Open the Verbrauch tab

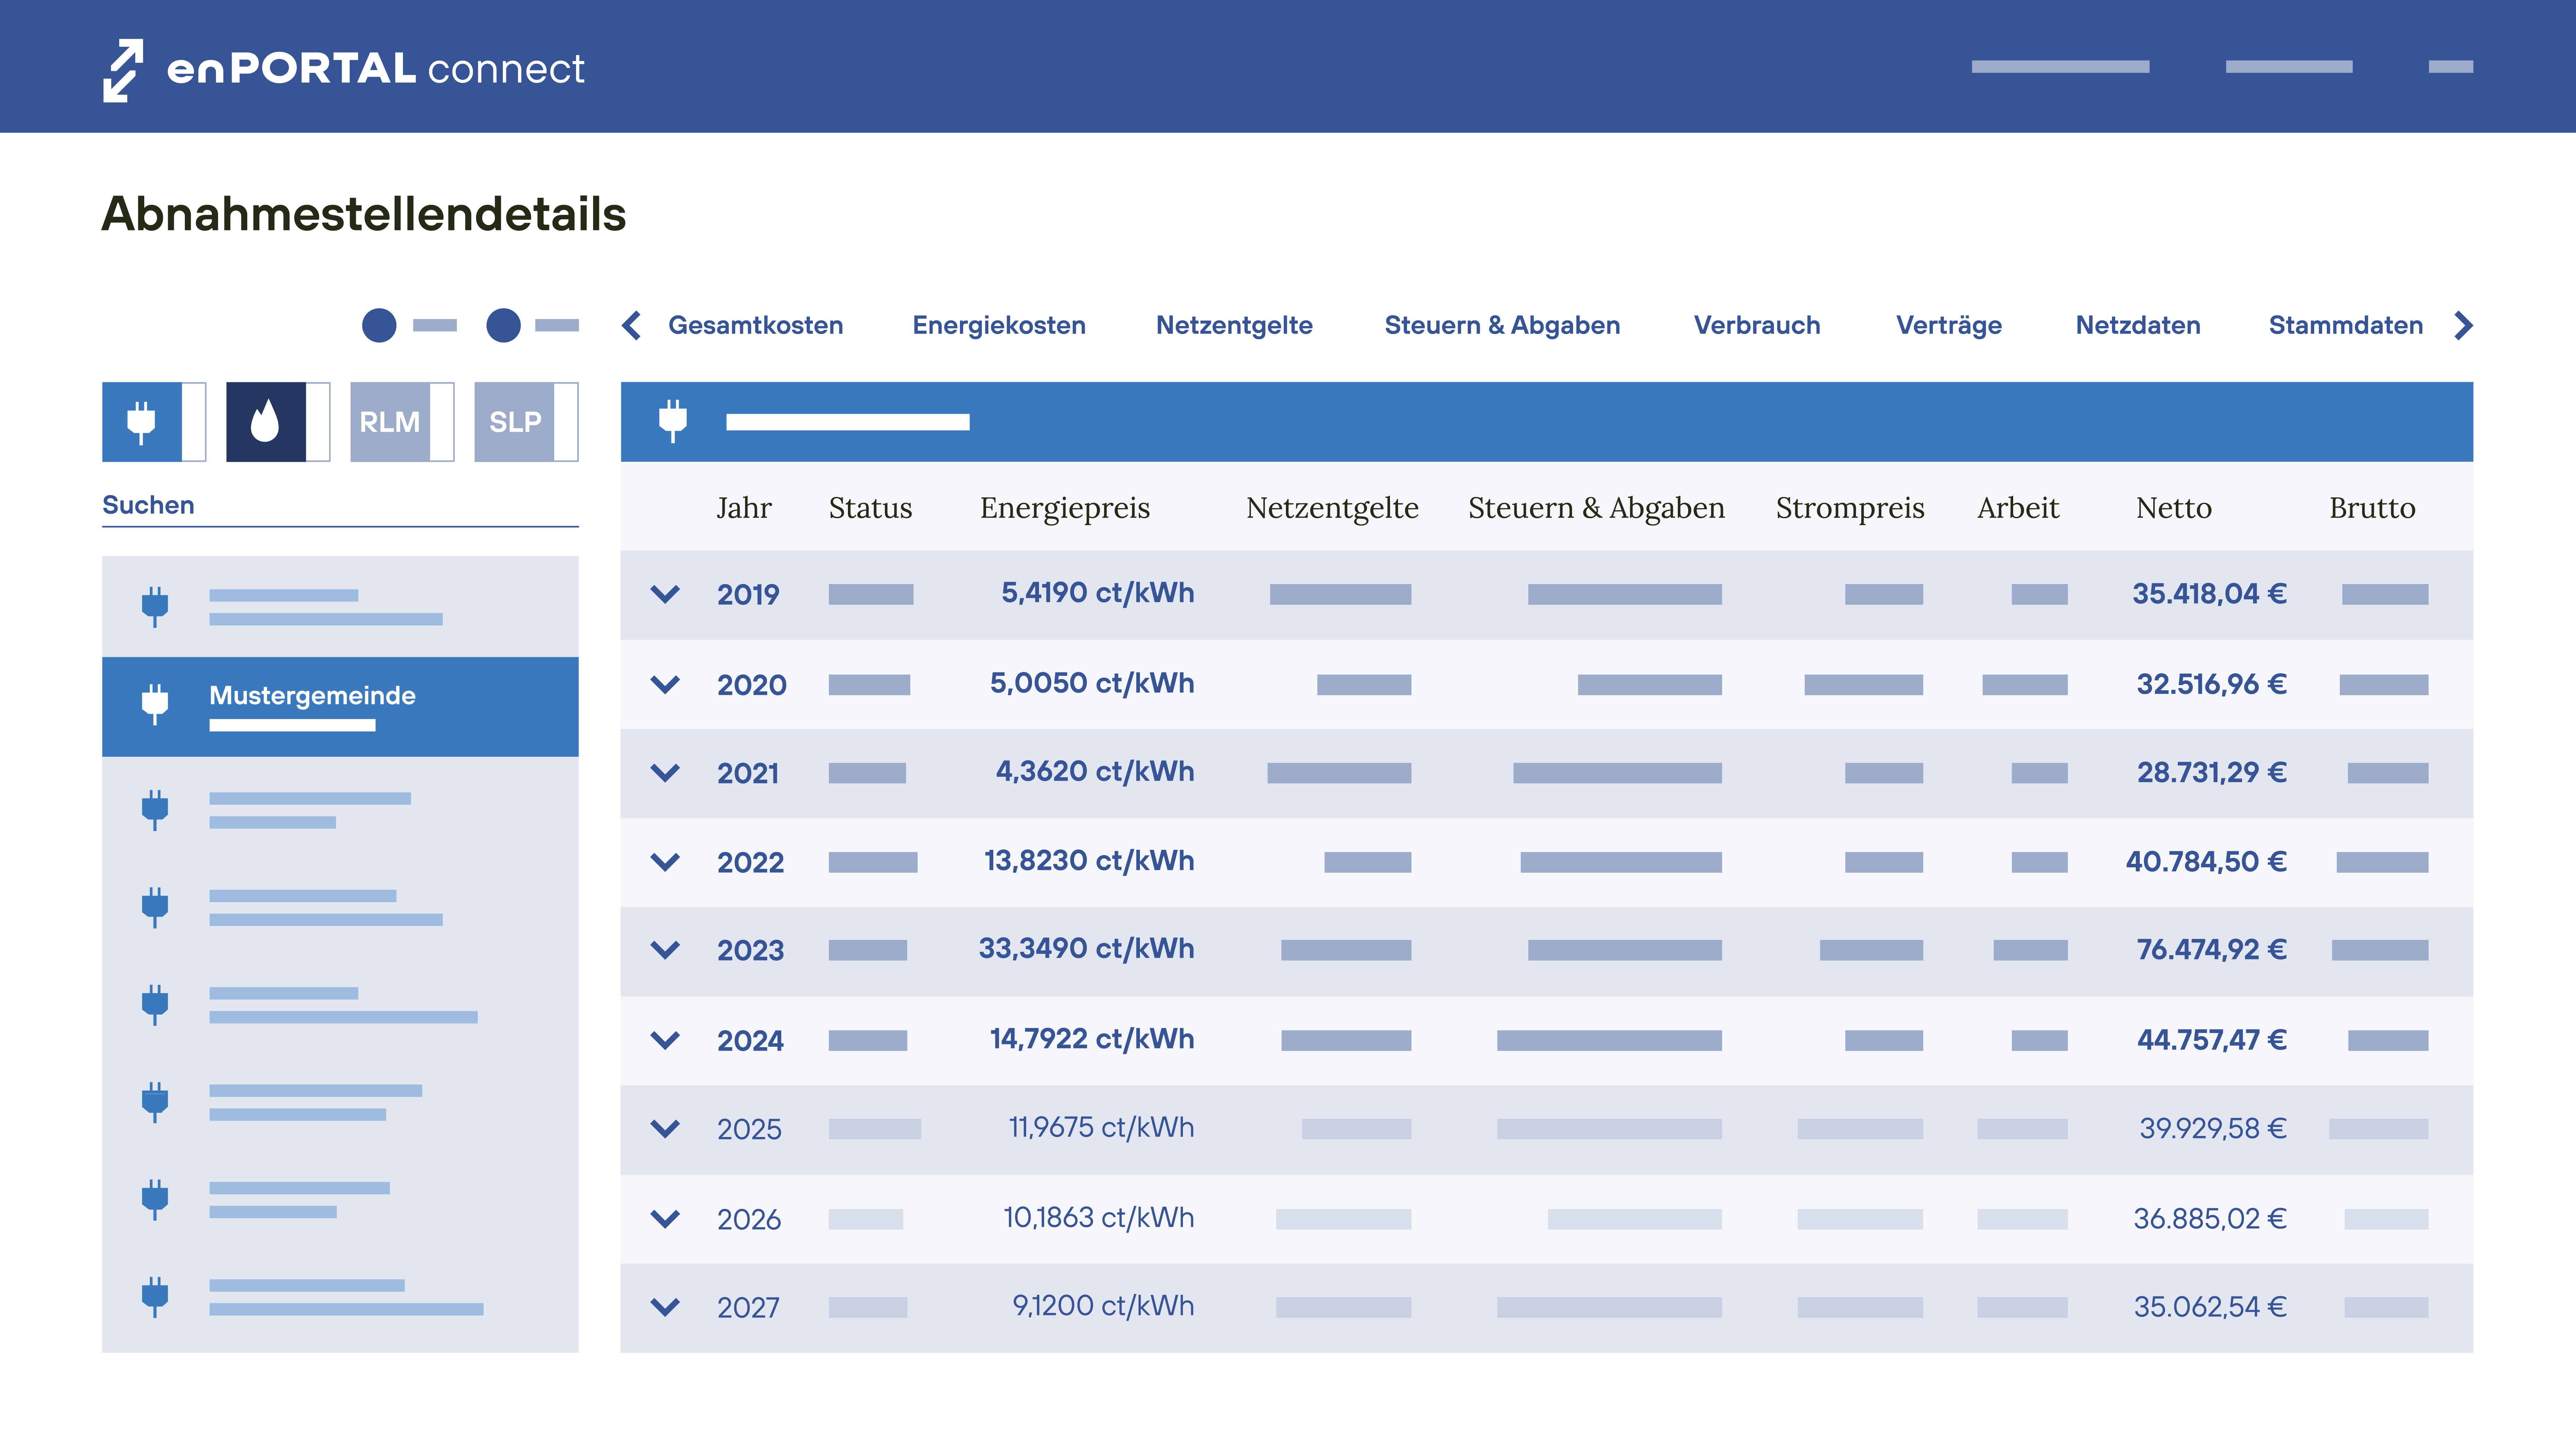1757,325
